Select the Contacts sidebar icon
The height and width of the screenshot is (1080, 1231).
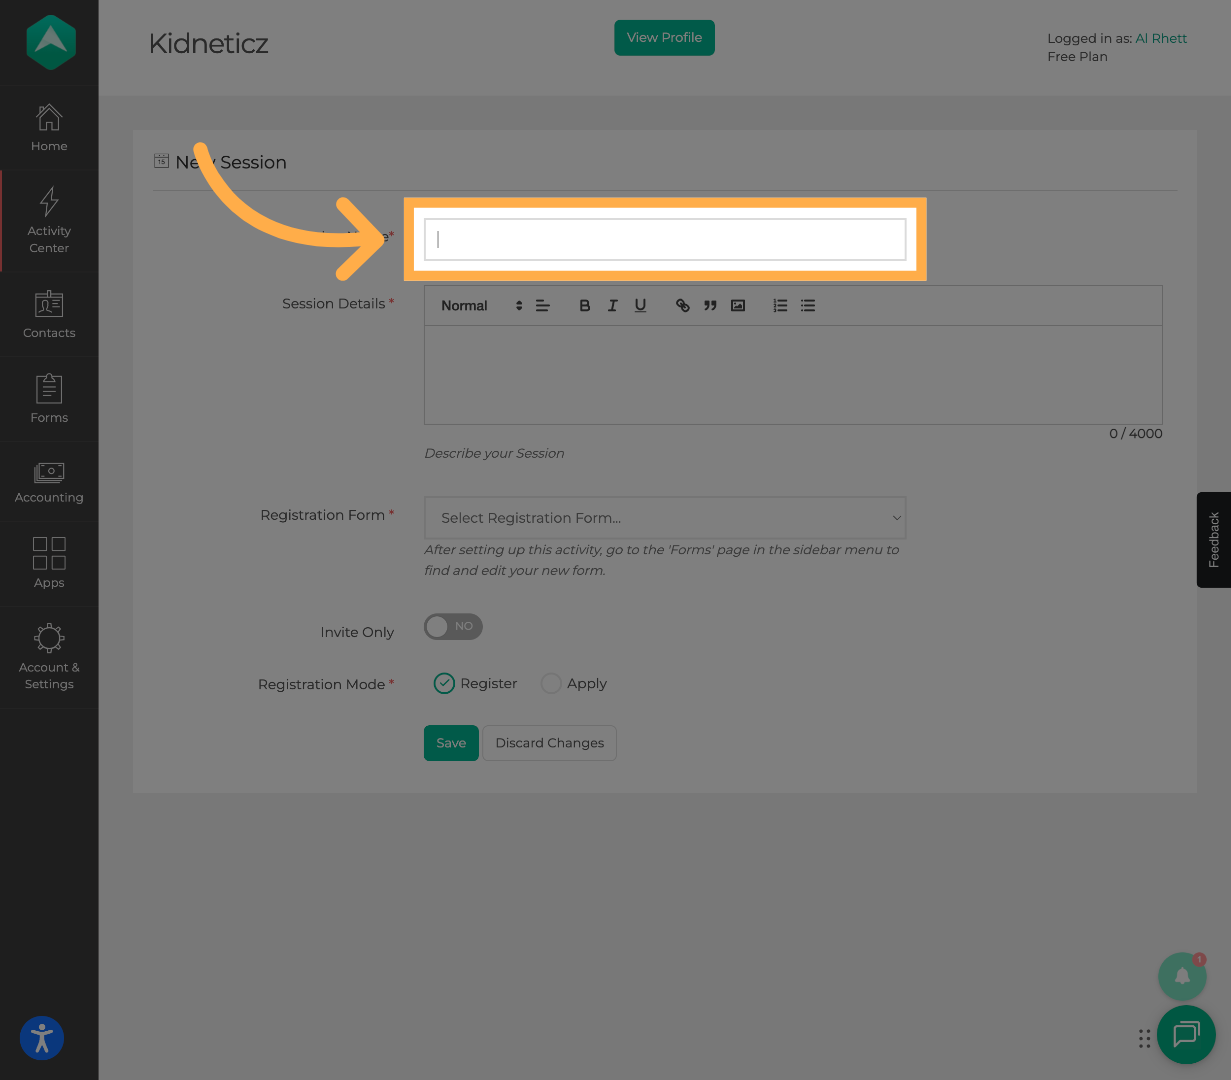[48, 315]
